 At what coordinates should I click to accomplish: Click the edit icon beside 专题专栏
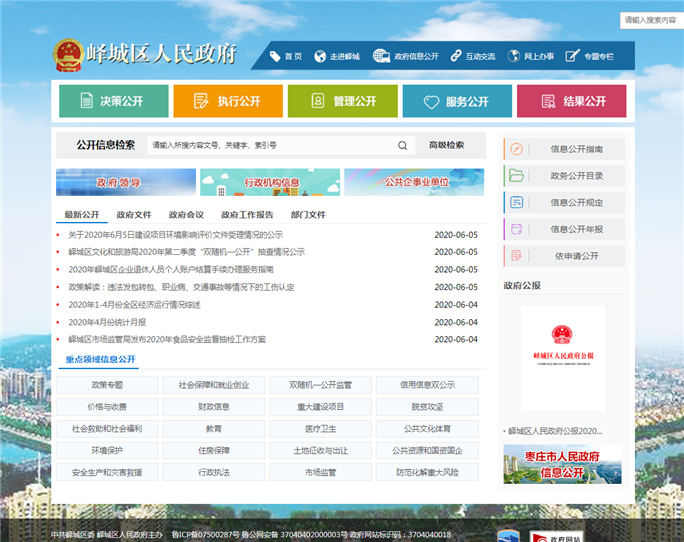572,55
